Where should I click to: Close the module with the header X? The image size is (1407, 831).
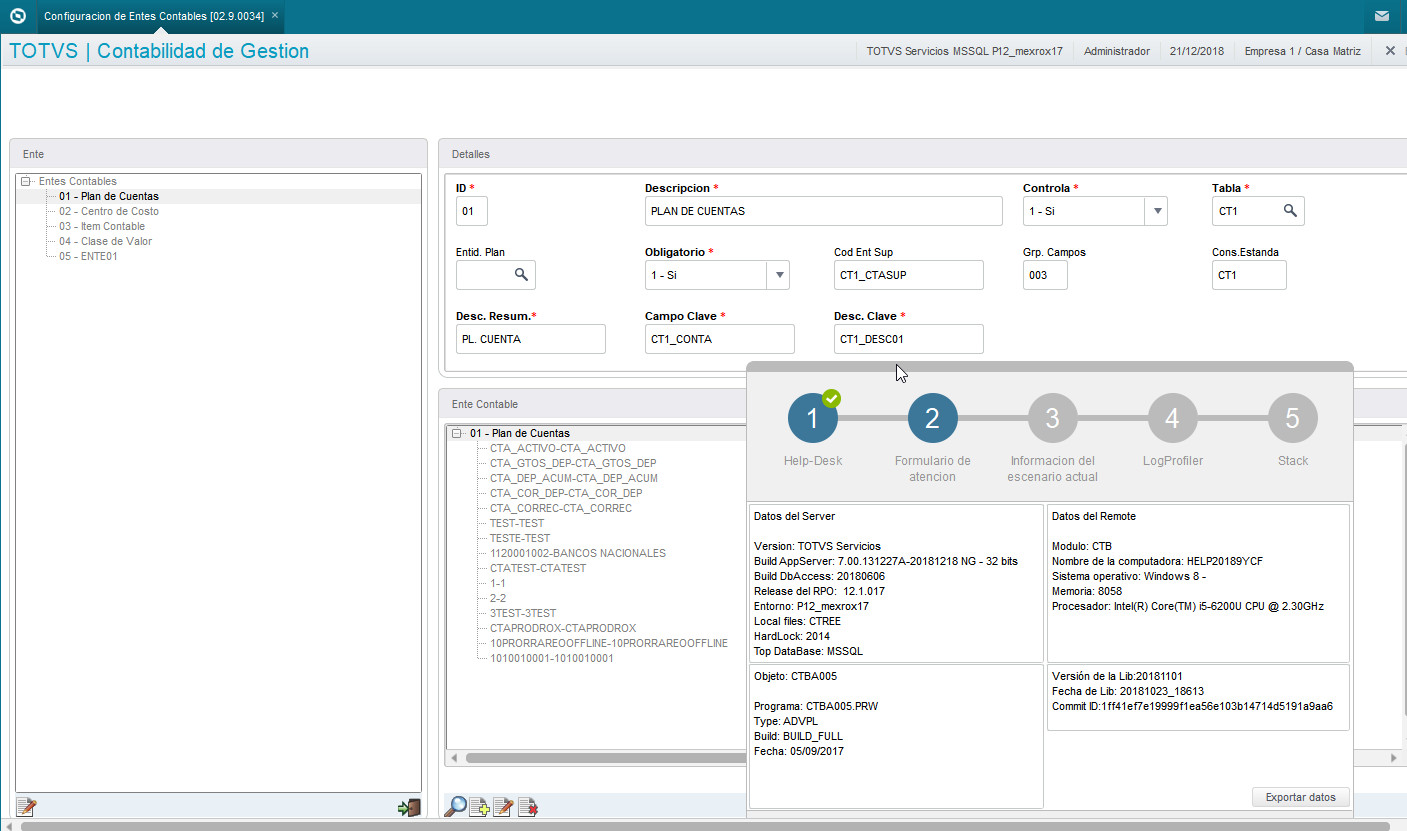[1390, 50]
